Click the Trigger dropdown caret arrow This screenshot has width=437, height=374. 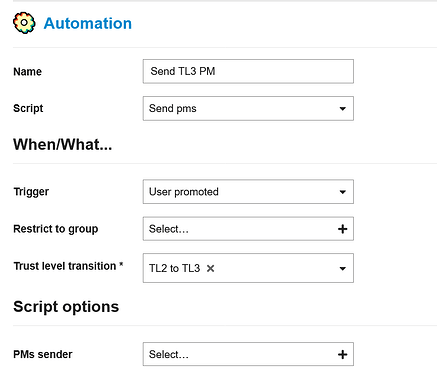coord(342,192)
